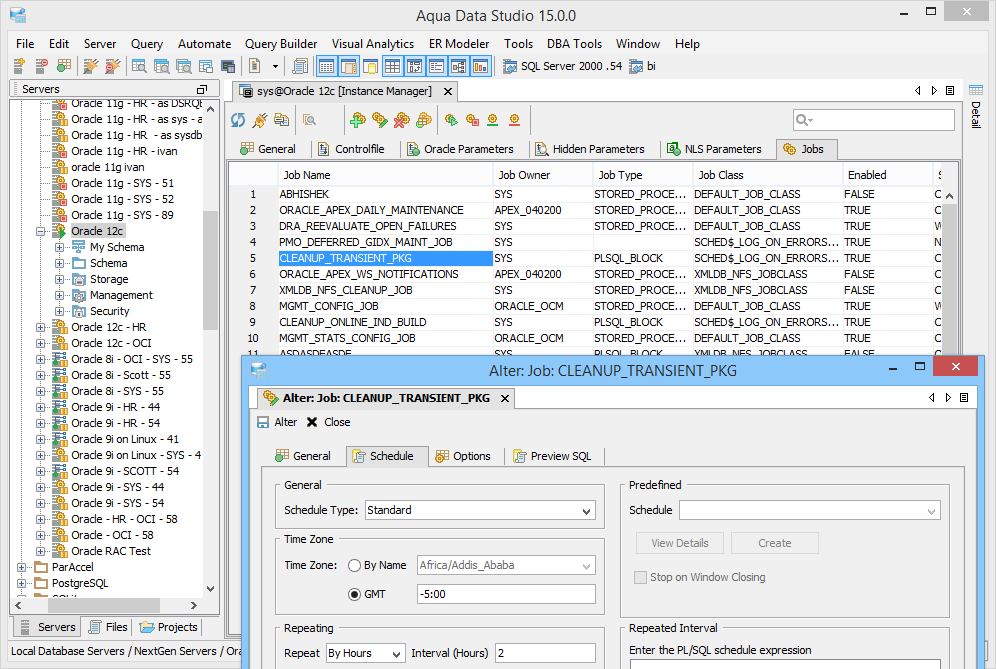Select the By Name time zone radio button

click(354, 565)
